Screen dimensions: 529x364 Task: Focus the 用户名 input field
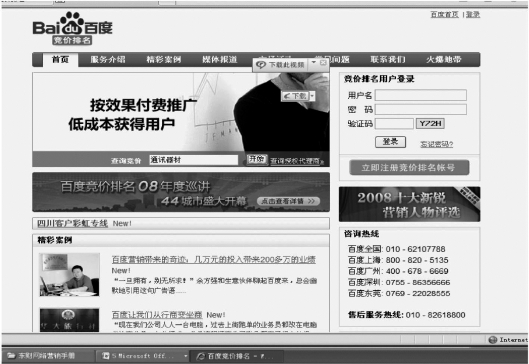pyautogui.click(x=421, y=95)
